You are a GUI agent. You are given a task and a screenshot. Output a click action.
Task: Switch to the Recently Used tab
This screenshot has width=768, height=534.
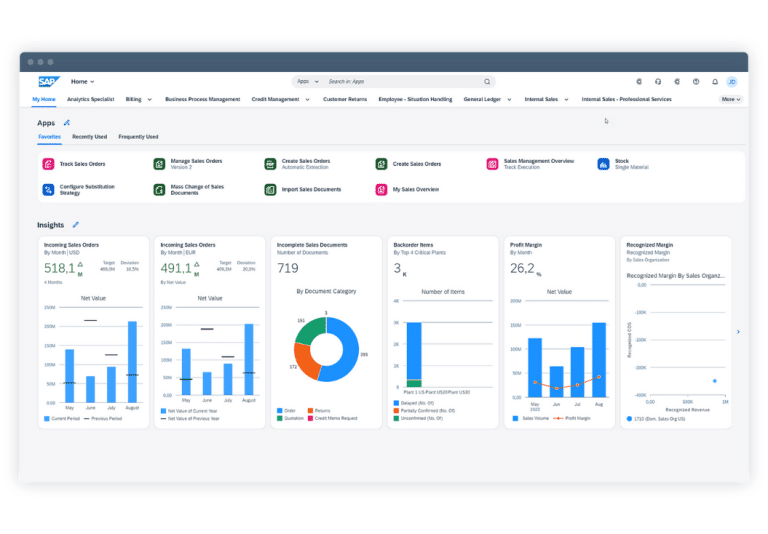tap(89, 137)
